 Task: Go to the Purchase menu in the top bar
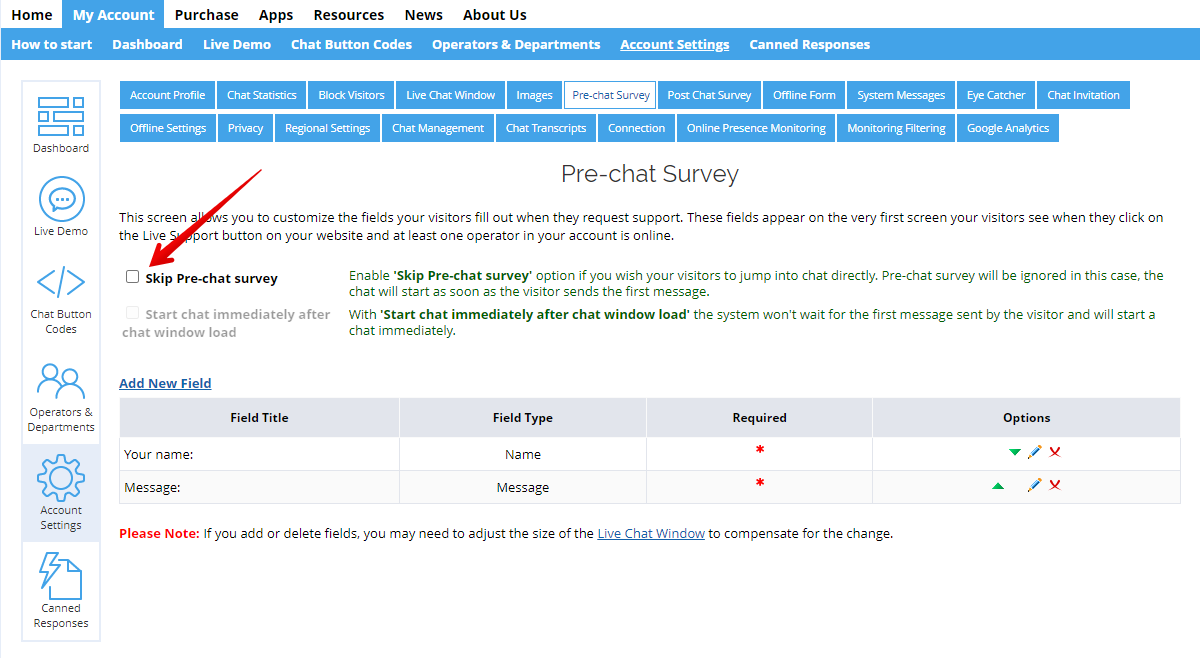[x=206, y=14]
